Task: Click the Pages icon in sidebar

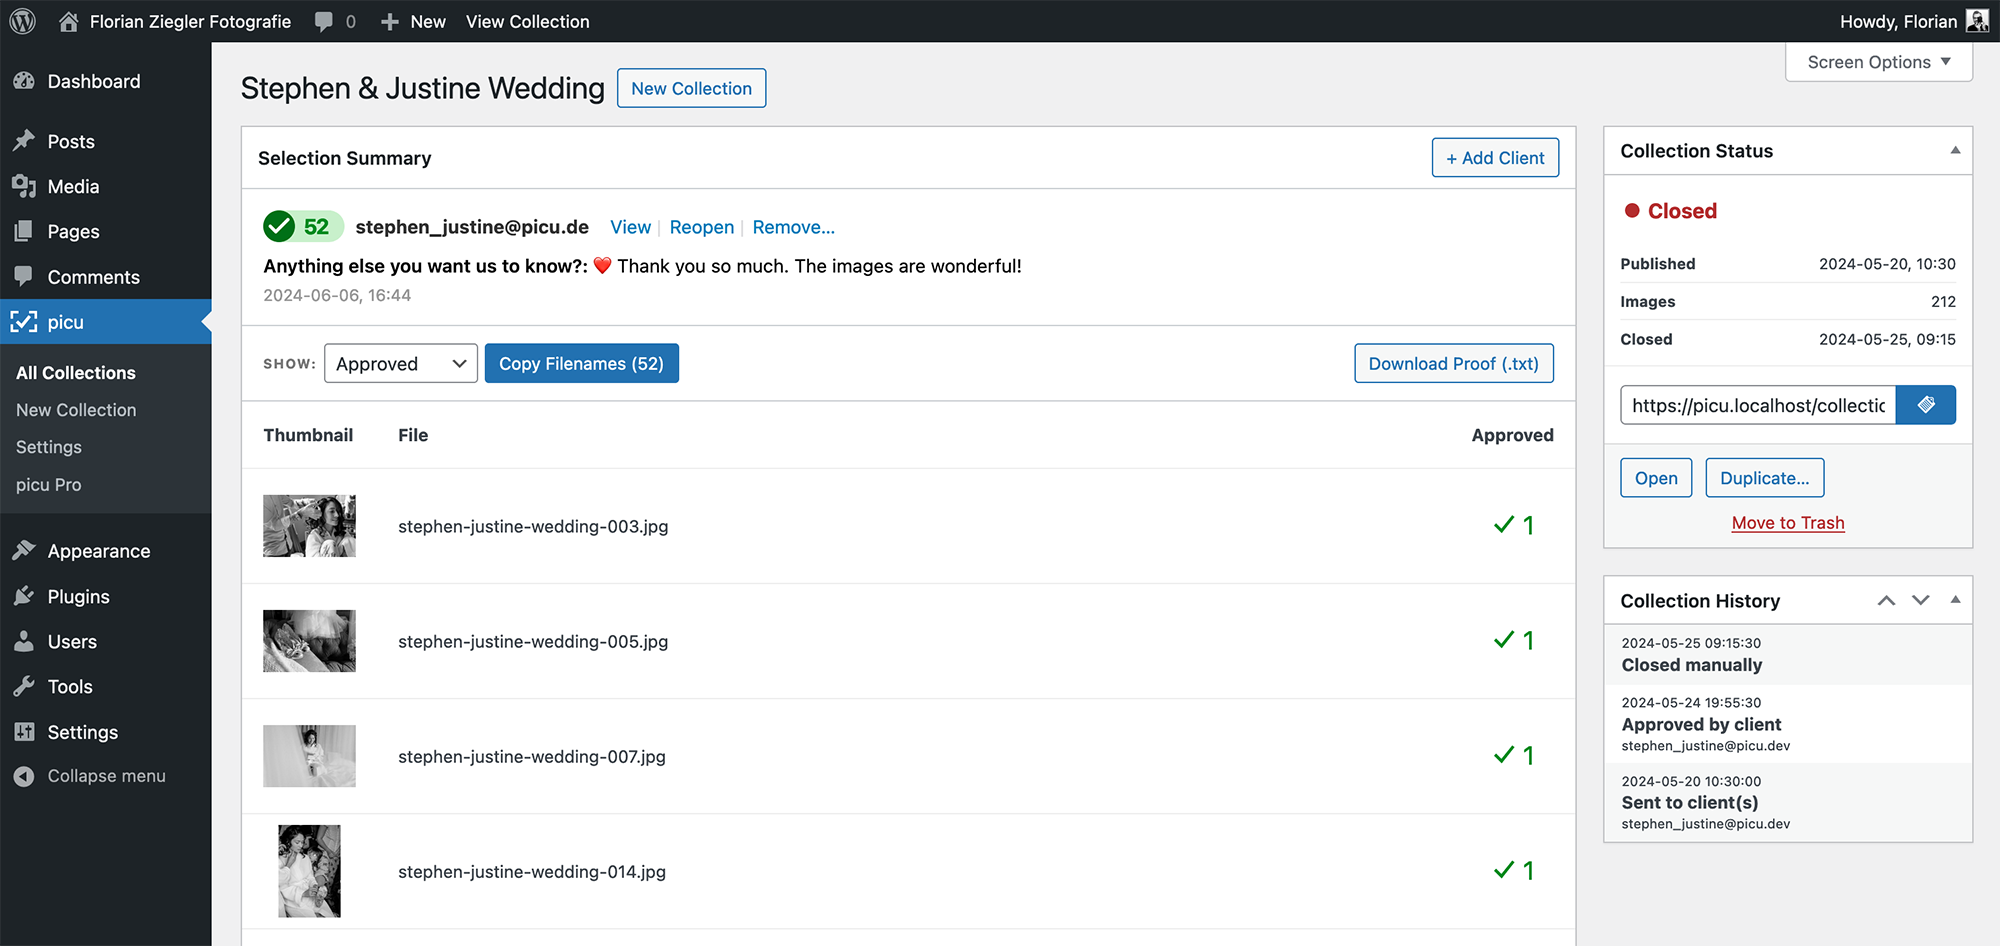Action: [x=24, y=231]
